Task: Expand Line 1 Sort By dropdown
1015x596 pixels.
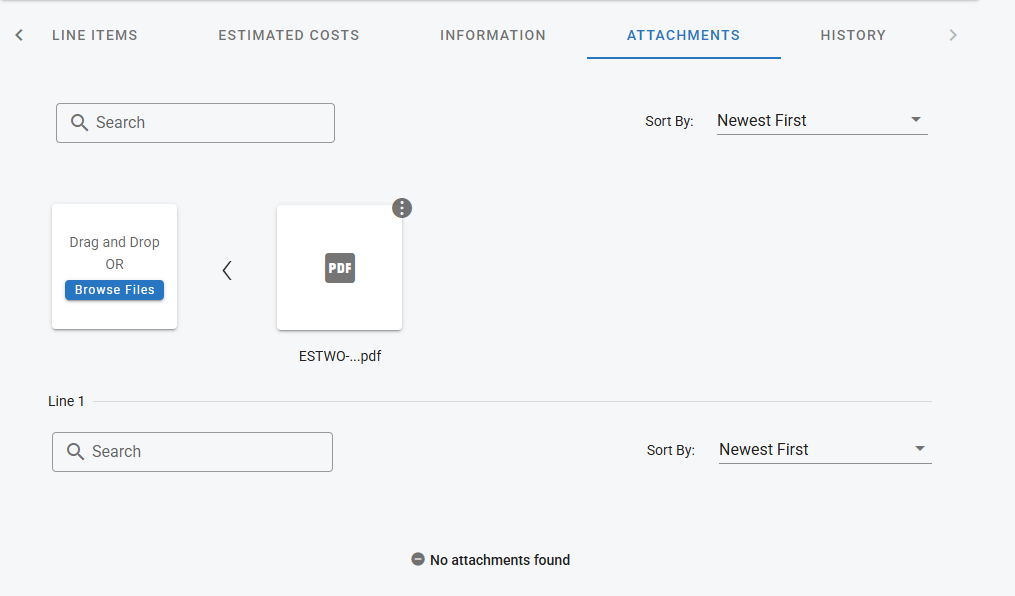Action: tap(824, 450)
